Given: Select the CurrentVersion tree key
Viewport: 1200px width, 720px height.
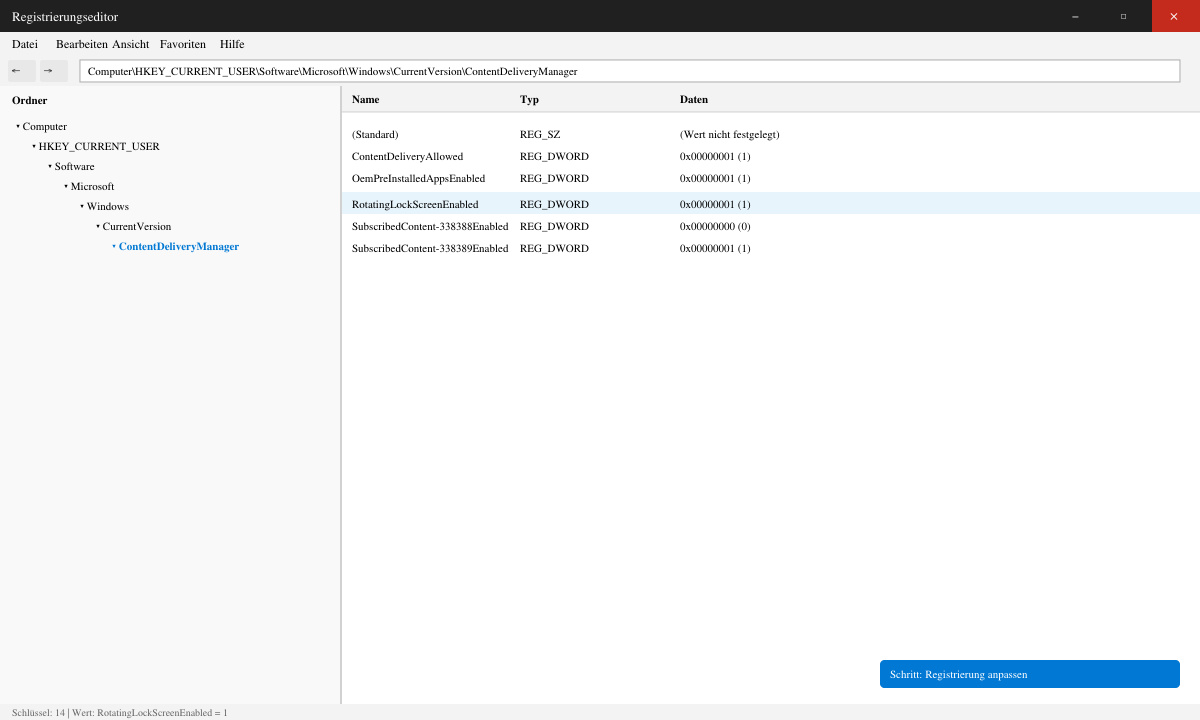Looking at the screenshot, I should click(137, 227).
